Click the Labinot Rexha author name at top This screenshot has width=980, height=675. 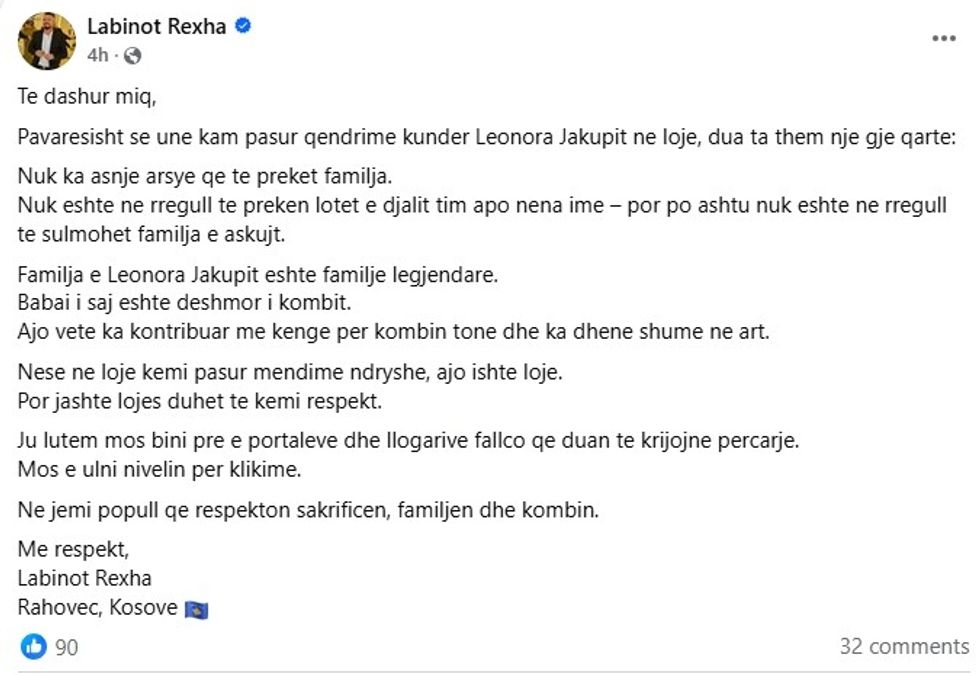(x=157, y=27)
